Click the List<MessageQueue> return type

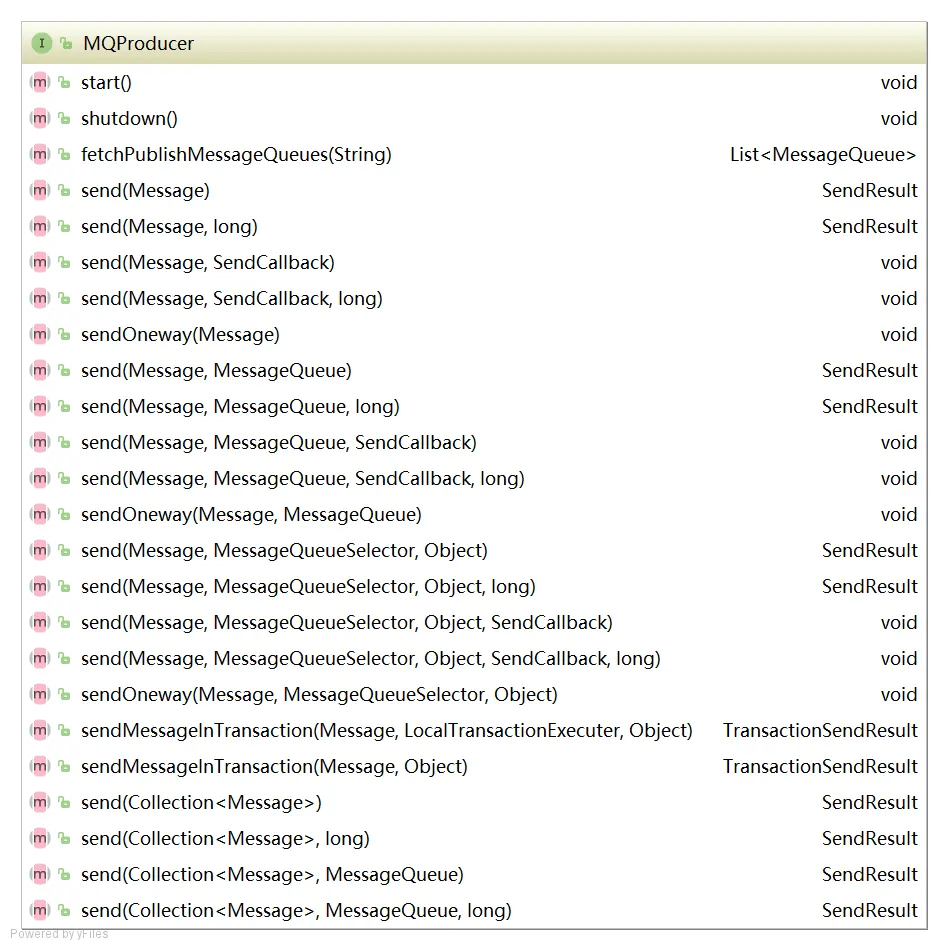(x=823, y=154)
